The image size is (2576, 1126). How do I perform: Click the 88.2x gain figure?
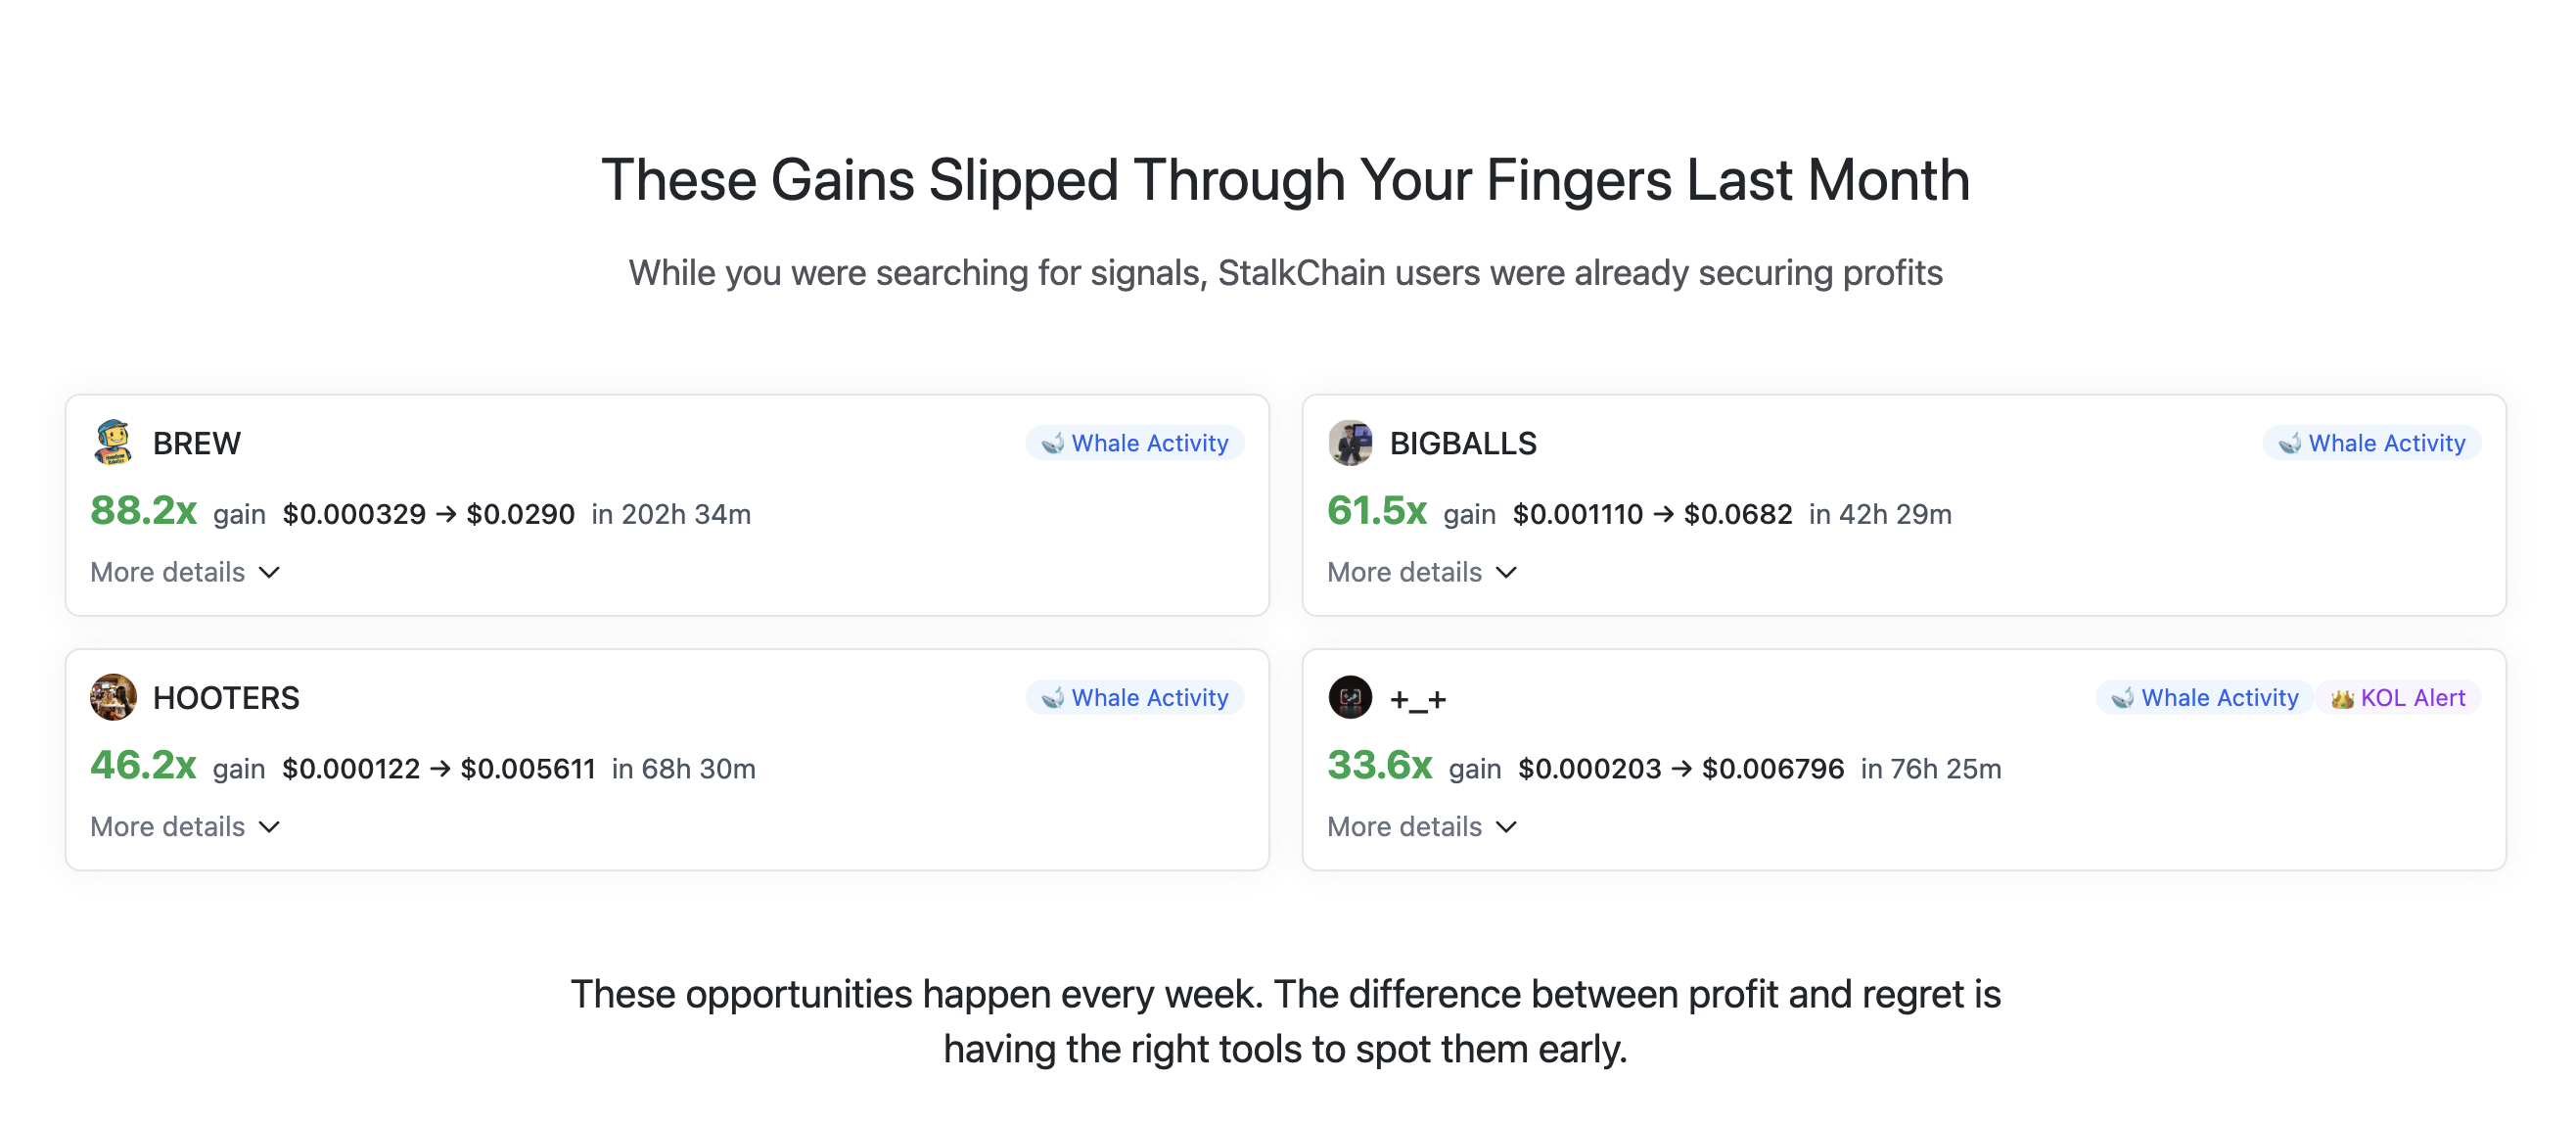tap(143, 511)
